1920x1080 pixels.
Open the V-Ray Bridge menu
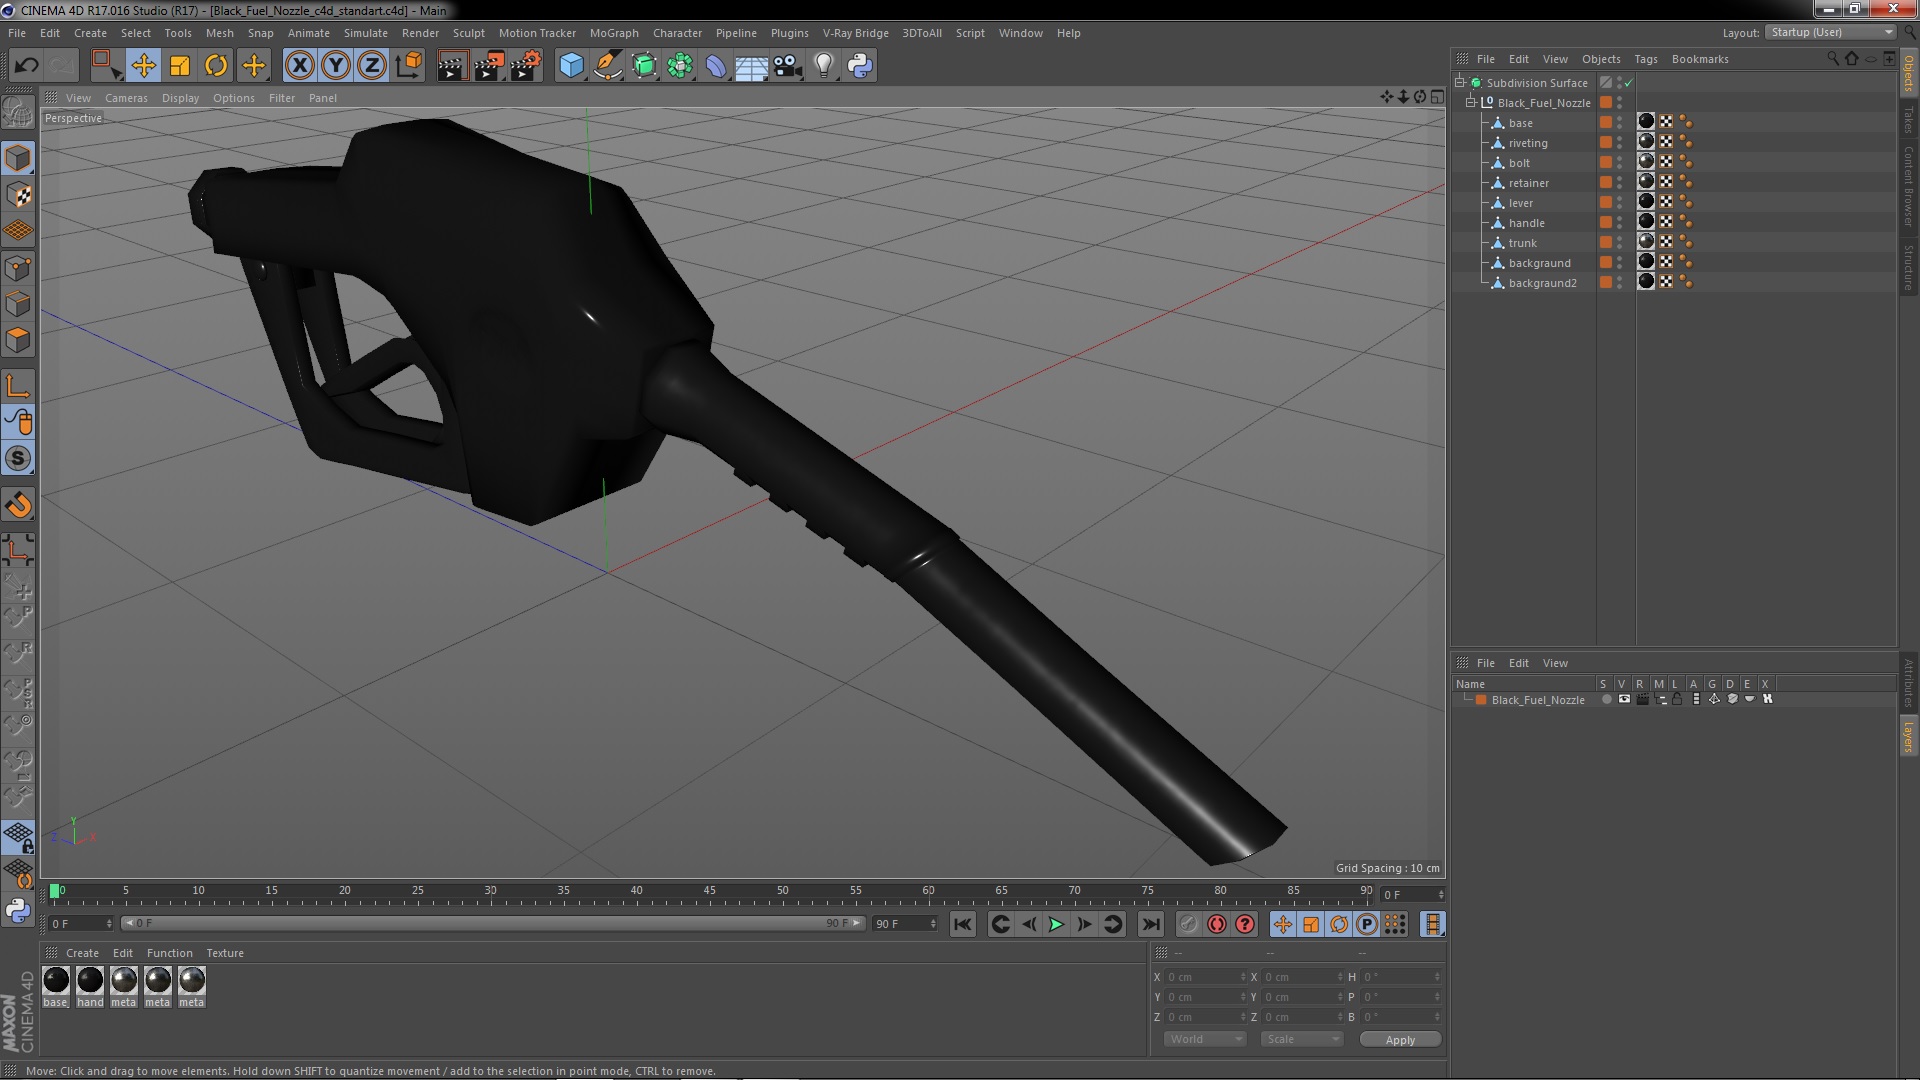[855, 33]
